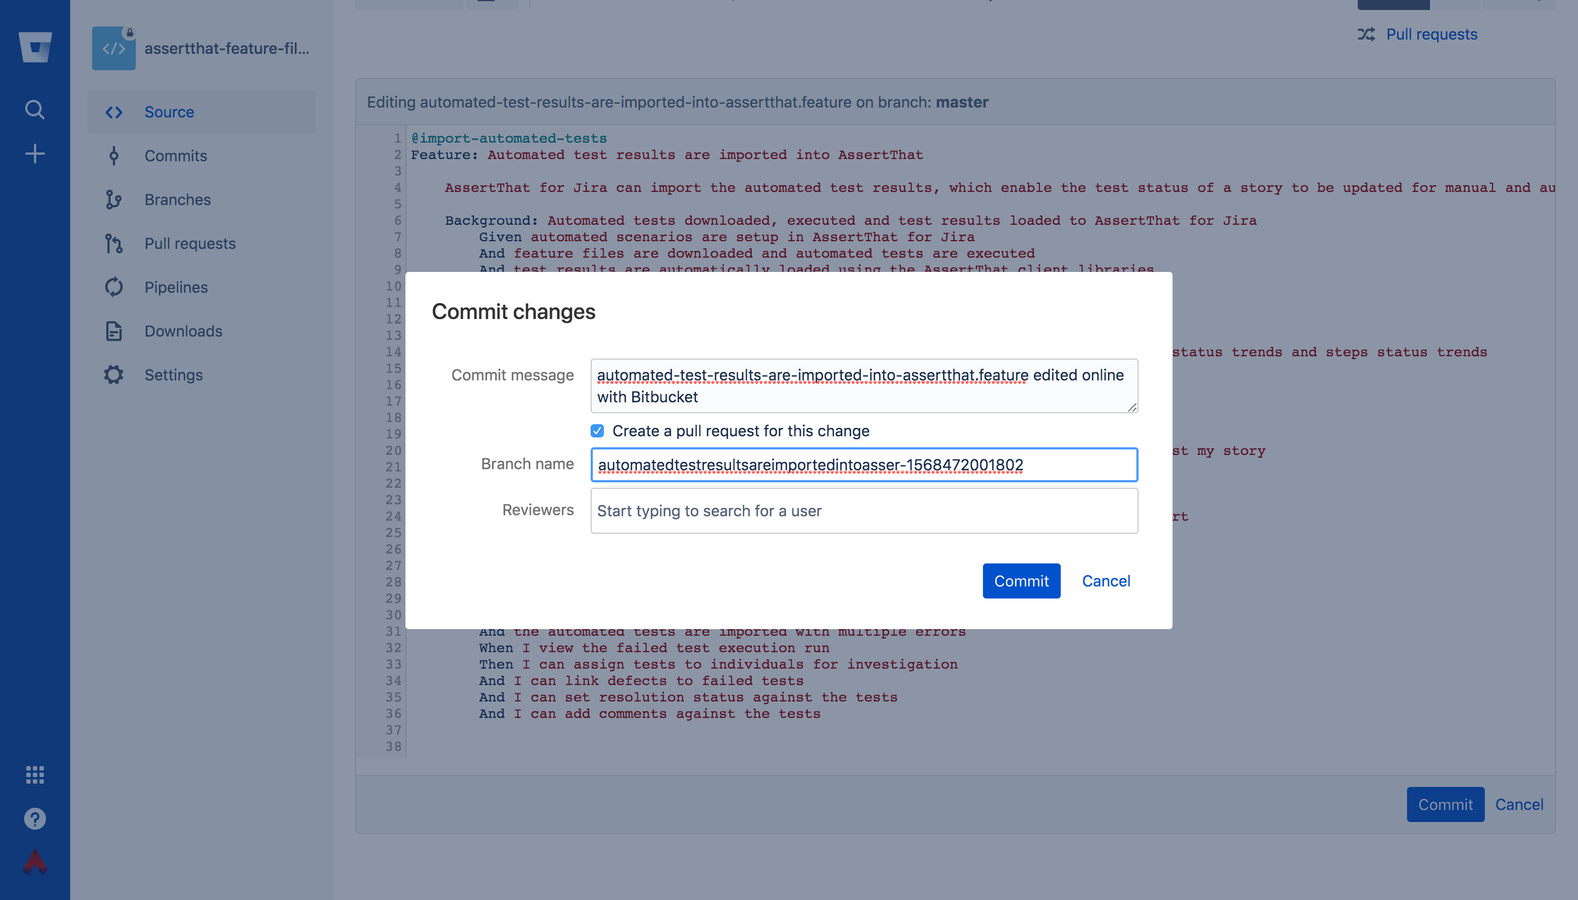
Task: Click the 'When I view the failed test' line
Action: (x=654, y=648)
